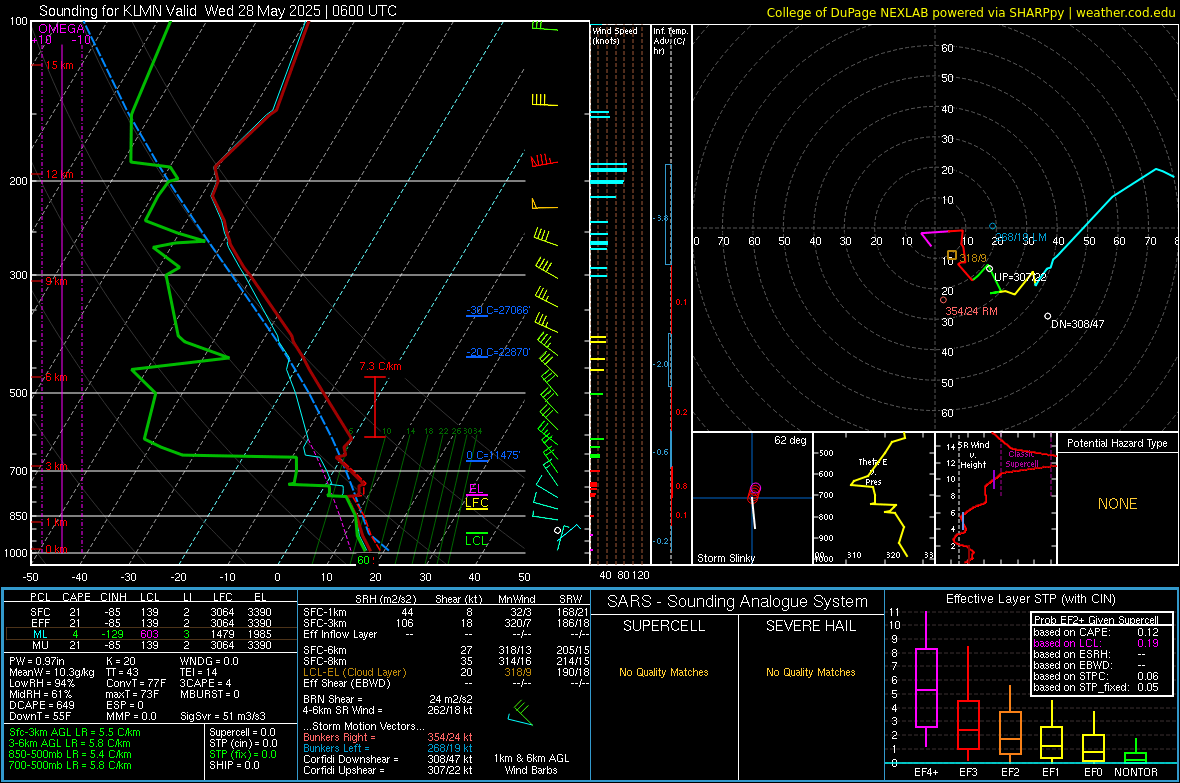Viewport: 1180px width, 783px height.
Task: Select the MU parcel row
Action: [151, 644]
